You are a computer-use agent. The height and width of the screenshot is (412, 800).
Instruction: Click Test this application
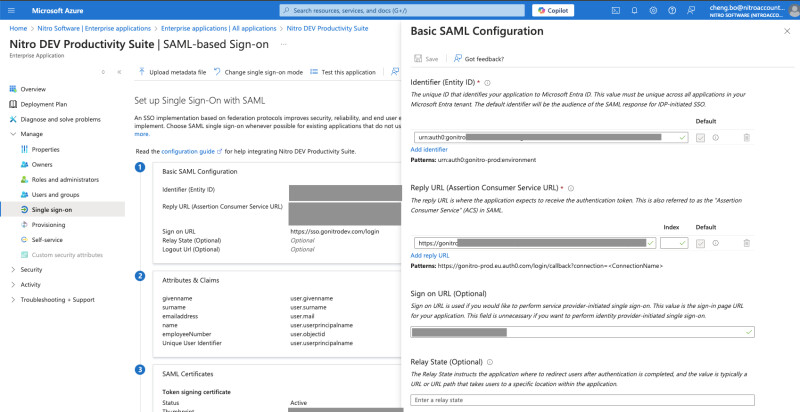(x=343, y=72)
